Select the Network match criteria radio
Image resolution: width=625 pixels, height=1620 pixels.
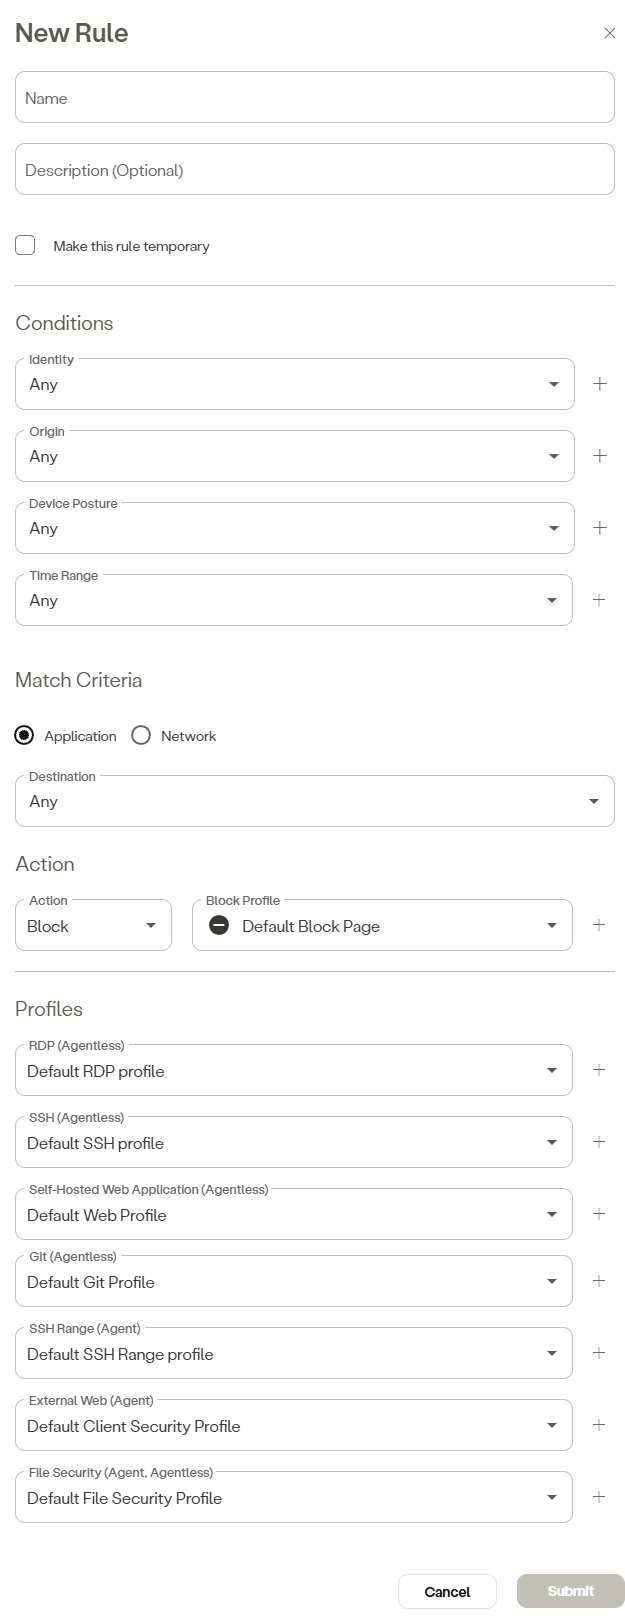pos(141,736)
